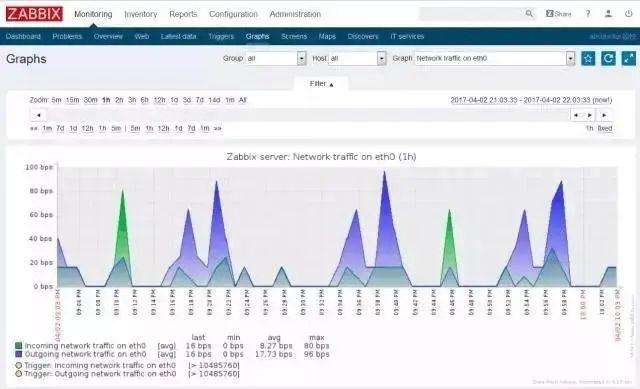Add graph to favourites star icon
The width and height of the screenshot is (640, 389).
tap(588, 58)
